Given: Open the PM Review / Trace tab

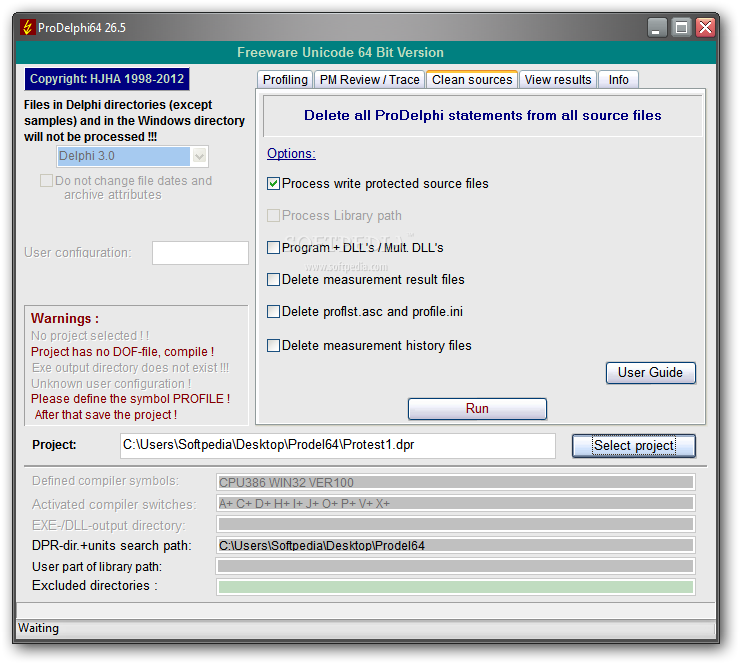Looking at the screenshot, I should pos(370,79).
